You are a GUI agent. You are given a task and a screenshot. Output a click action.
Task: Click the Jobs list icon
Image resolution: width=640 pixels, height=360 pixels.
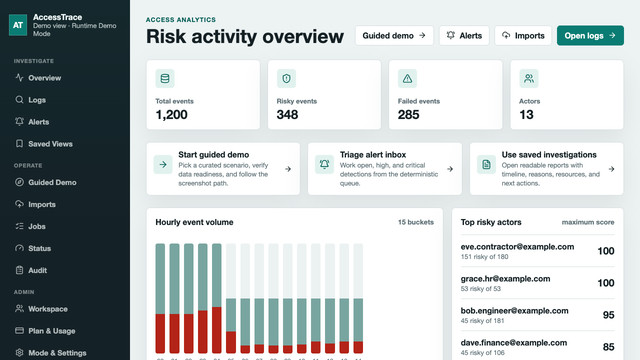(19, 226)
